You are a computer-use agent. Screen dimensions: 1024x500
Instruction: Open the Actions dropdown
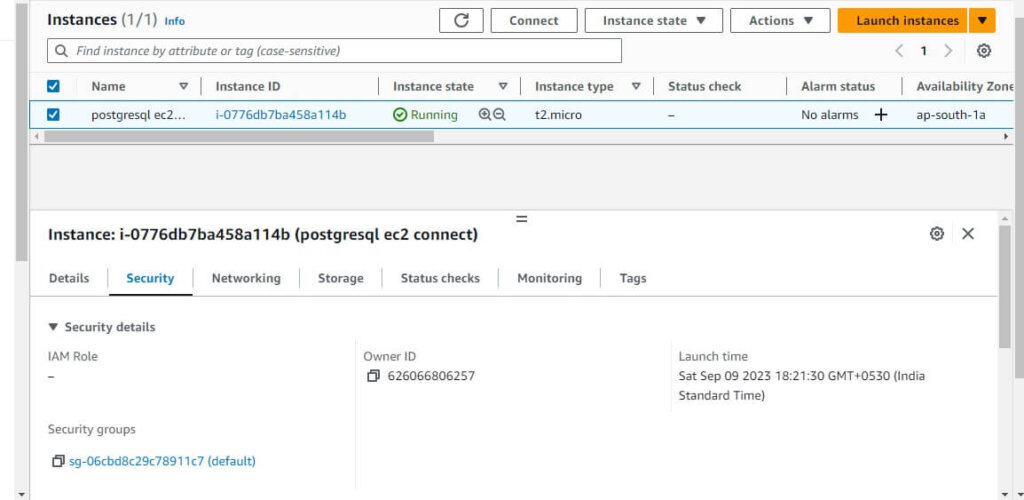point(780,20)
